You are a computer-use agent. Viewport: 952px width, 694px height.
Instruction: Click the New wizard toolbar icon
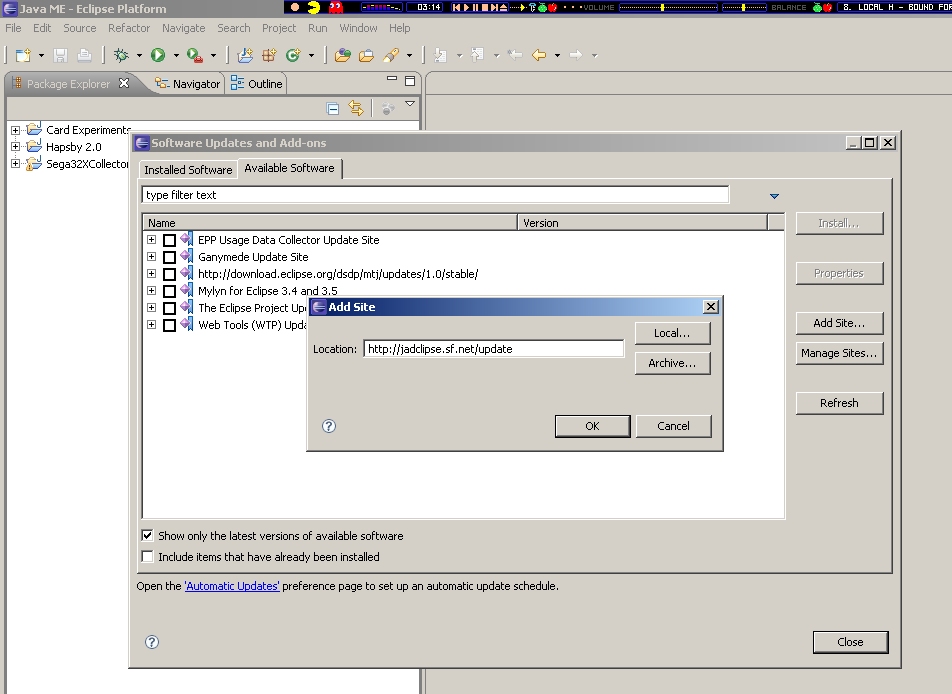(23, 55)
